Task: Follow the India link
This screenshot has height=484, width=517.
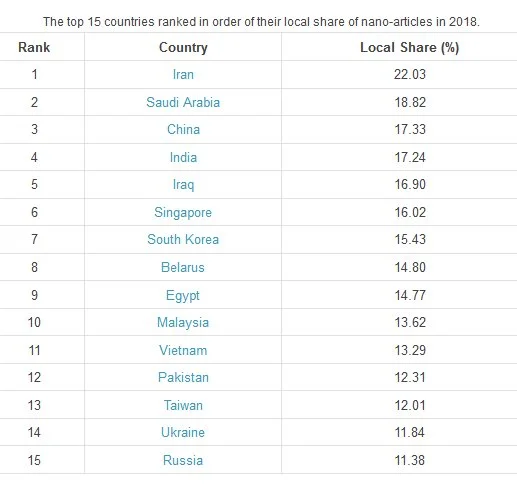Action: 183,157
